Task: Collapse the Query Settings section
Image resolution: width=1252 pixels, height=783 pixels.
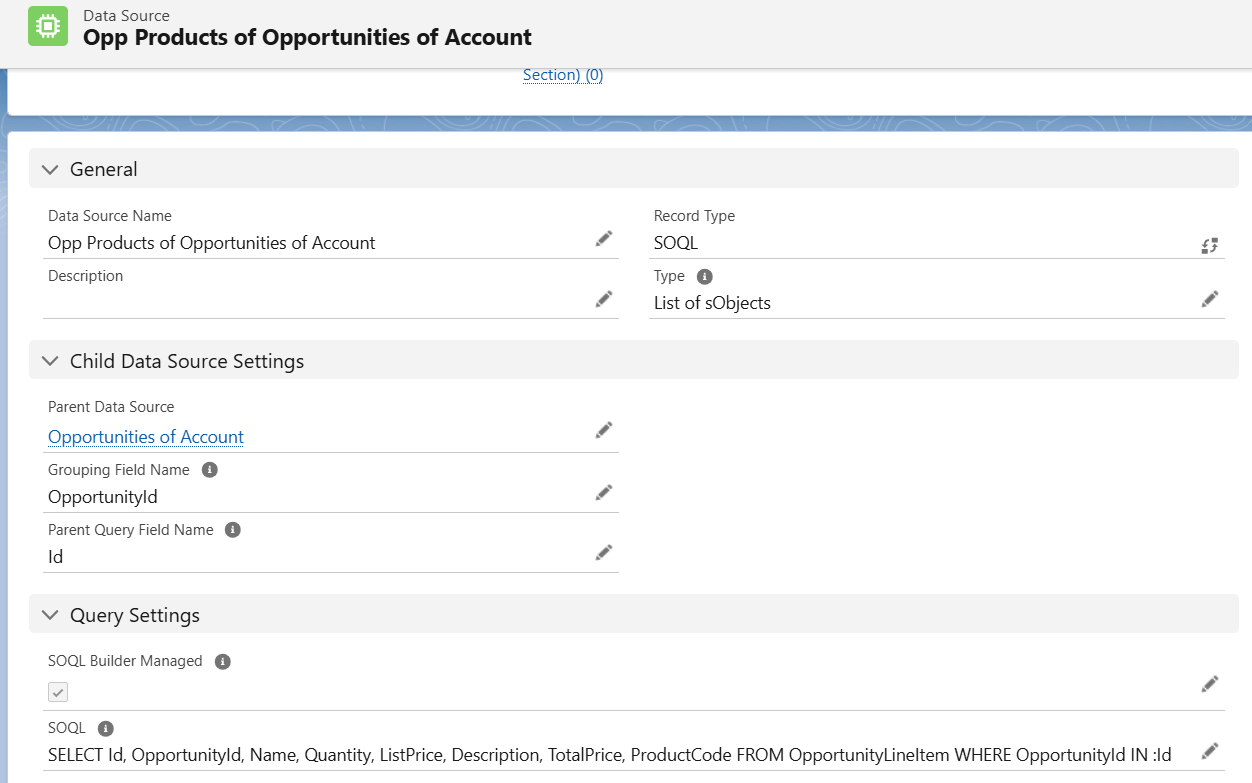Action: tap(50, 615)
